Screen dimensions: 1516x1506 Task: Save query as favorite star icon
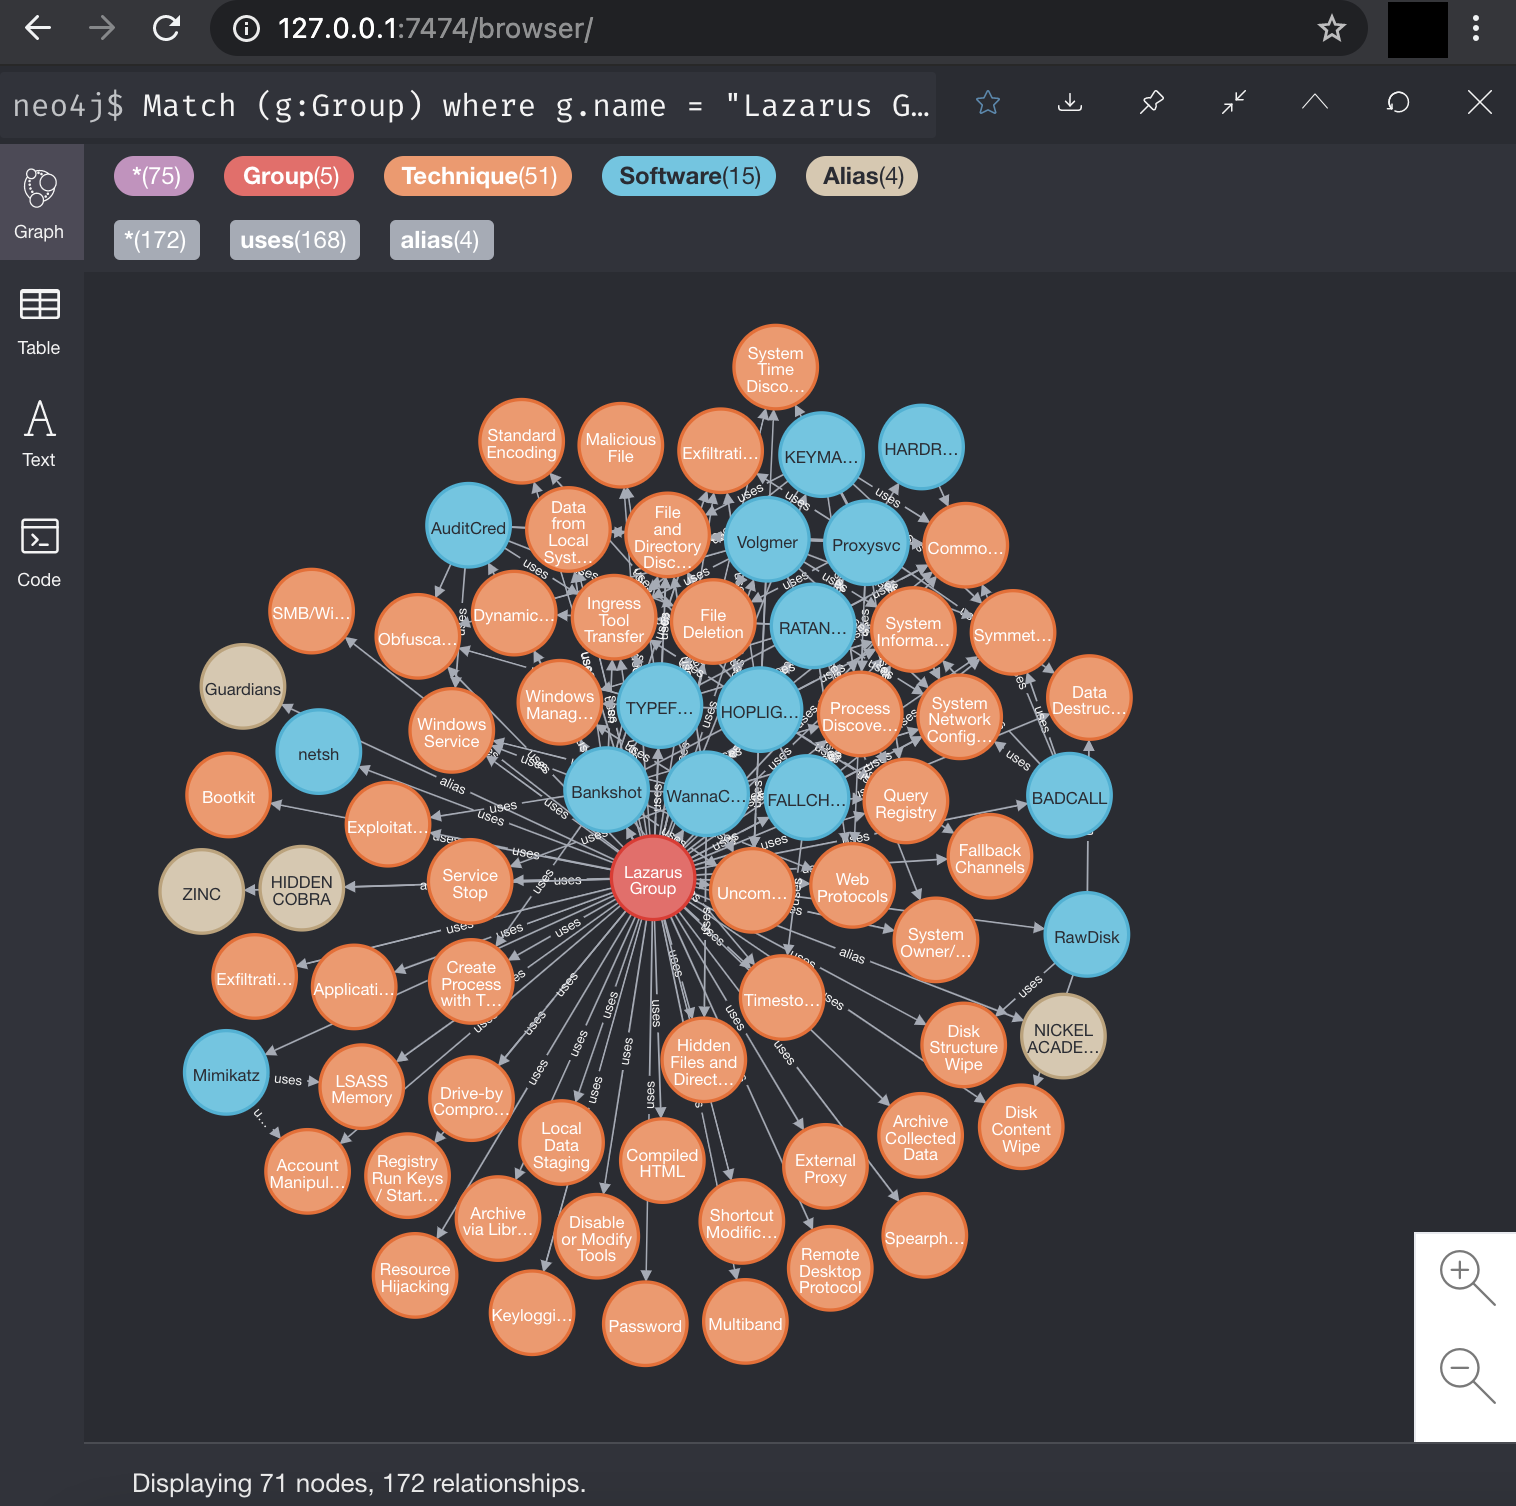988,102
